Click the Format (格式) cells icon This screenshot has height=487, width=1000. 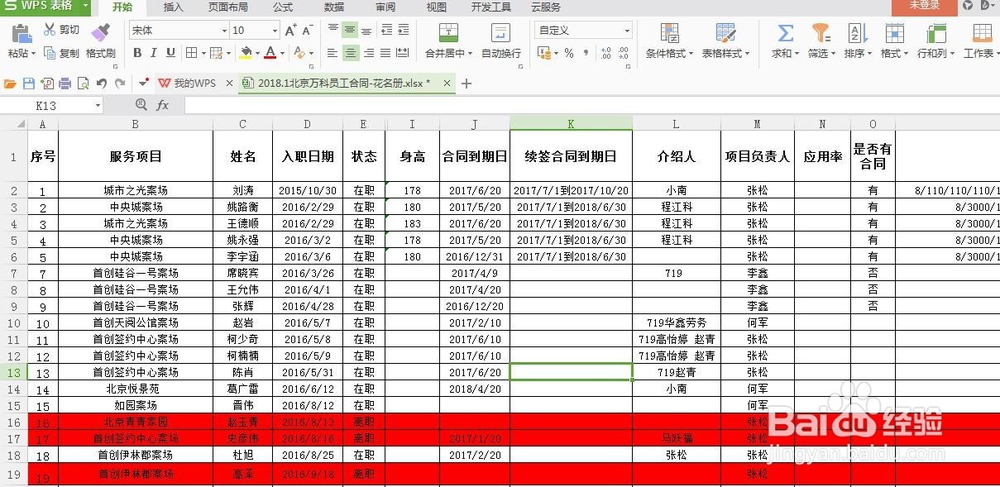coord(895,33)
